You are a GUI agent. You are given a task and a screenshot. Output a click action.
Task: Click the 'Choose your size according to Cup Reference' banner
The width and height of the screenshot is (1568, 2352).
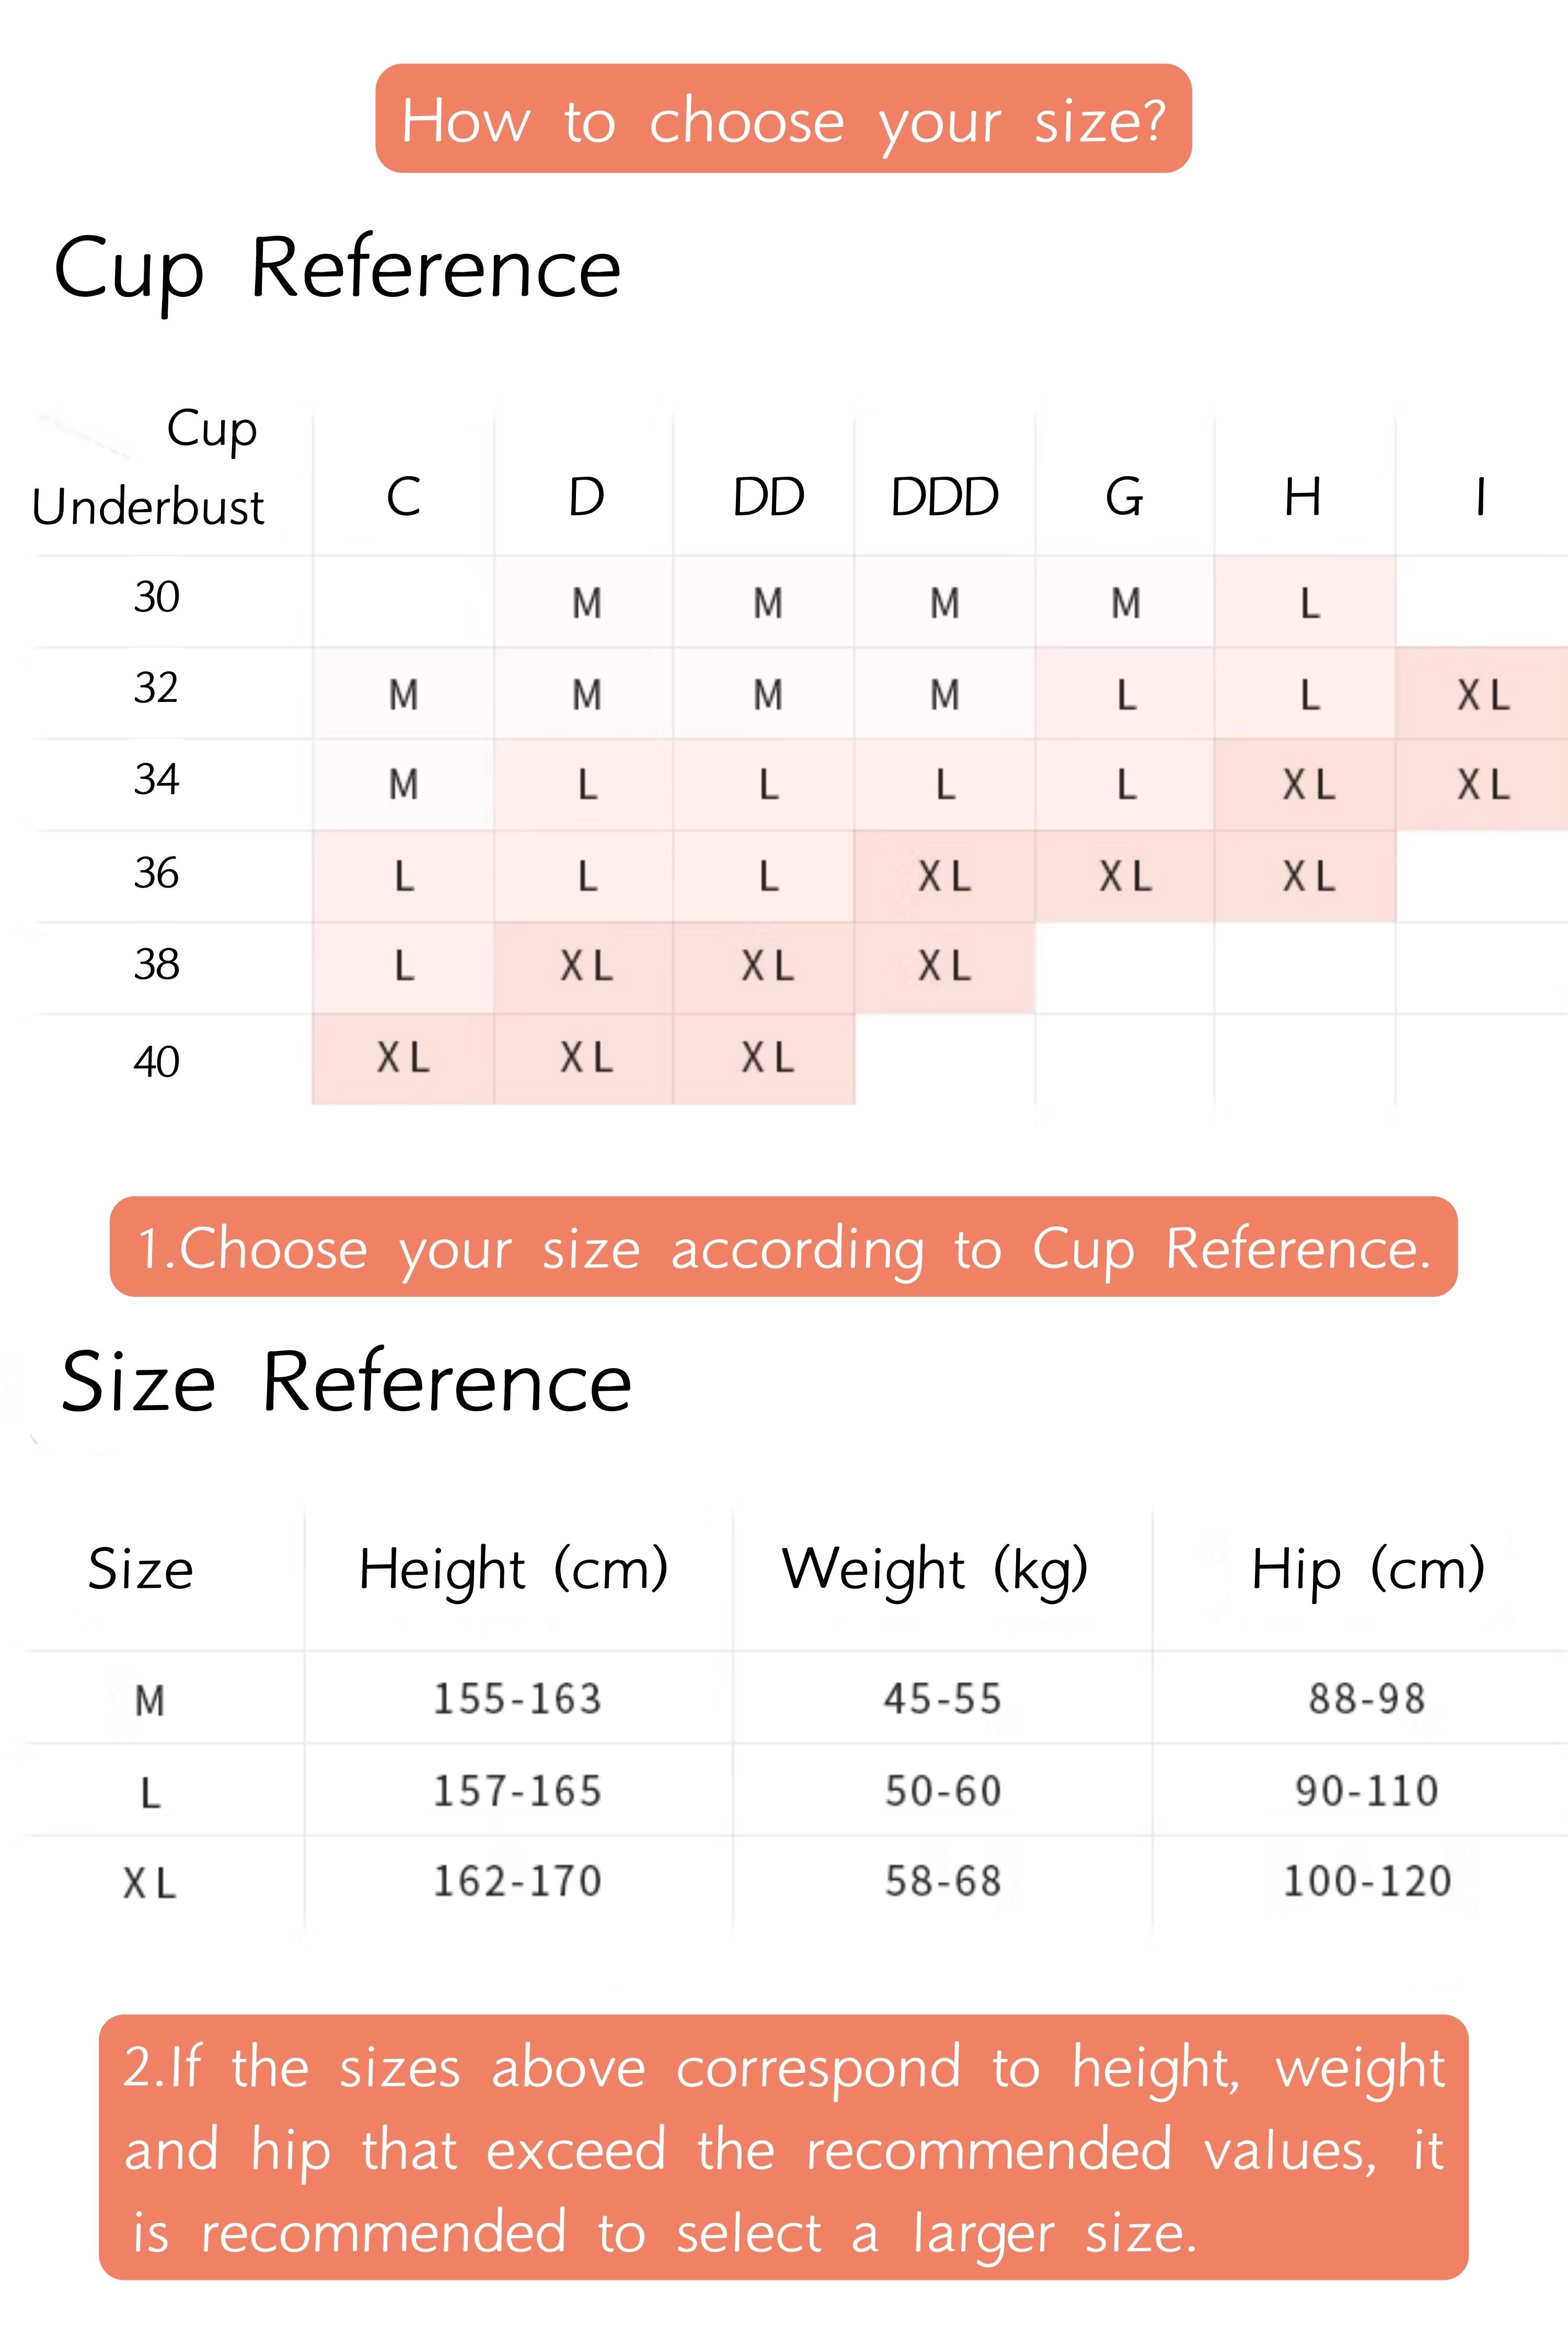[783, 1247]
